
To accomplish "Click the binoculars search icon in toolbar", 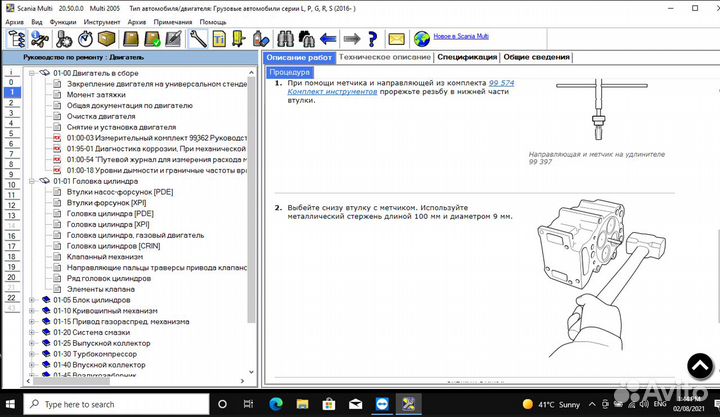I will click(x=283, y=39).
